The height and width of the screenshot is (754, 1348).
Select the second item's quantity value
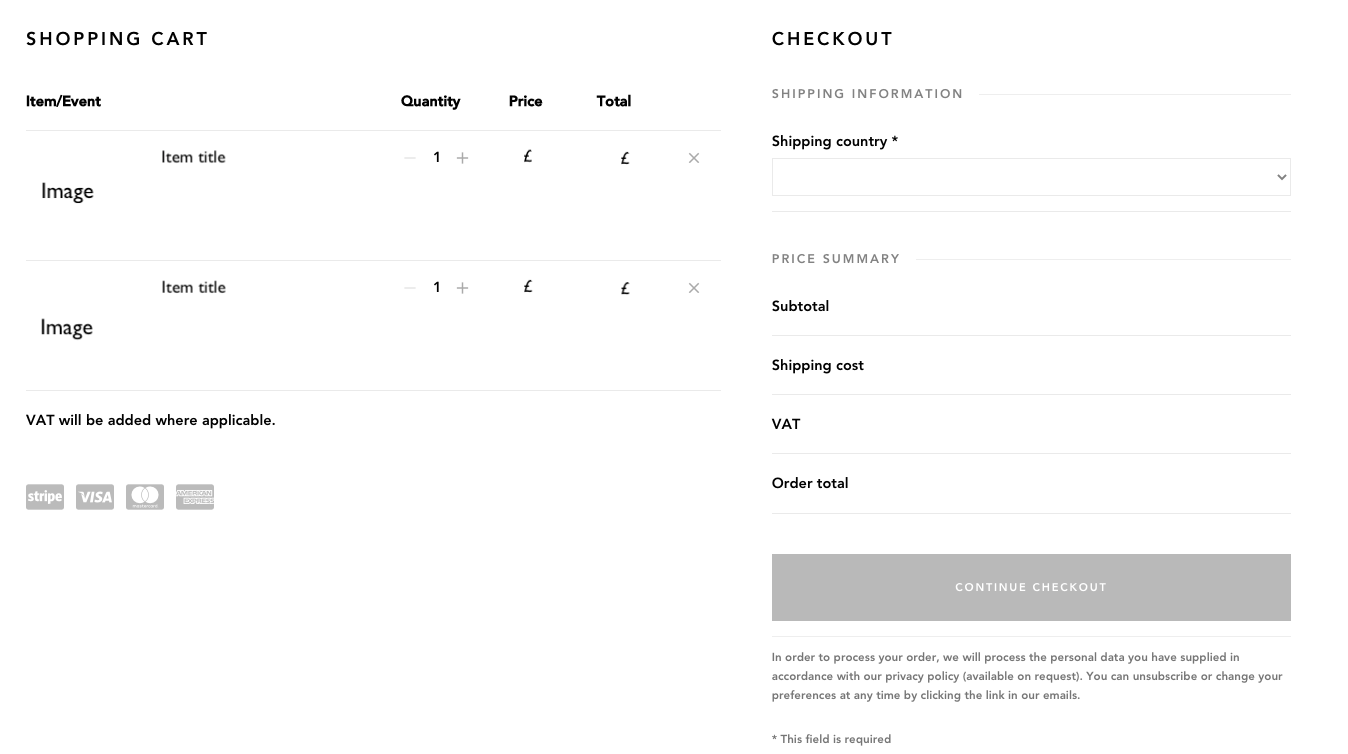pyautogui.click(x=436, y=287)
